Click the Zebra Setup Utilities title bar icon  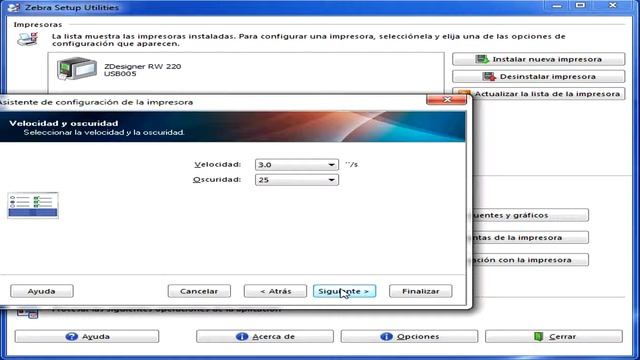(x=13, y=7)
